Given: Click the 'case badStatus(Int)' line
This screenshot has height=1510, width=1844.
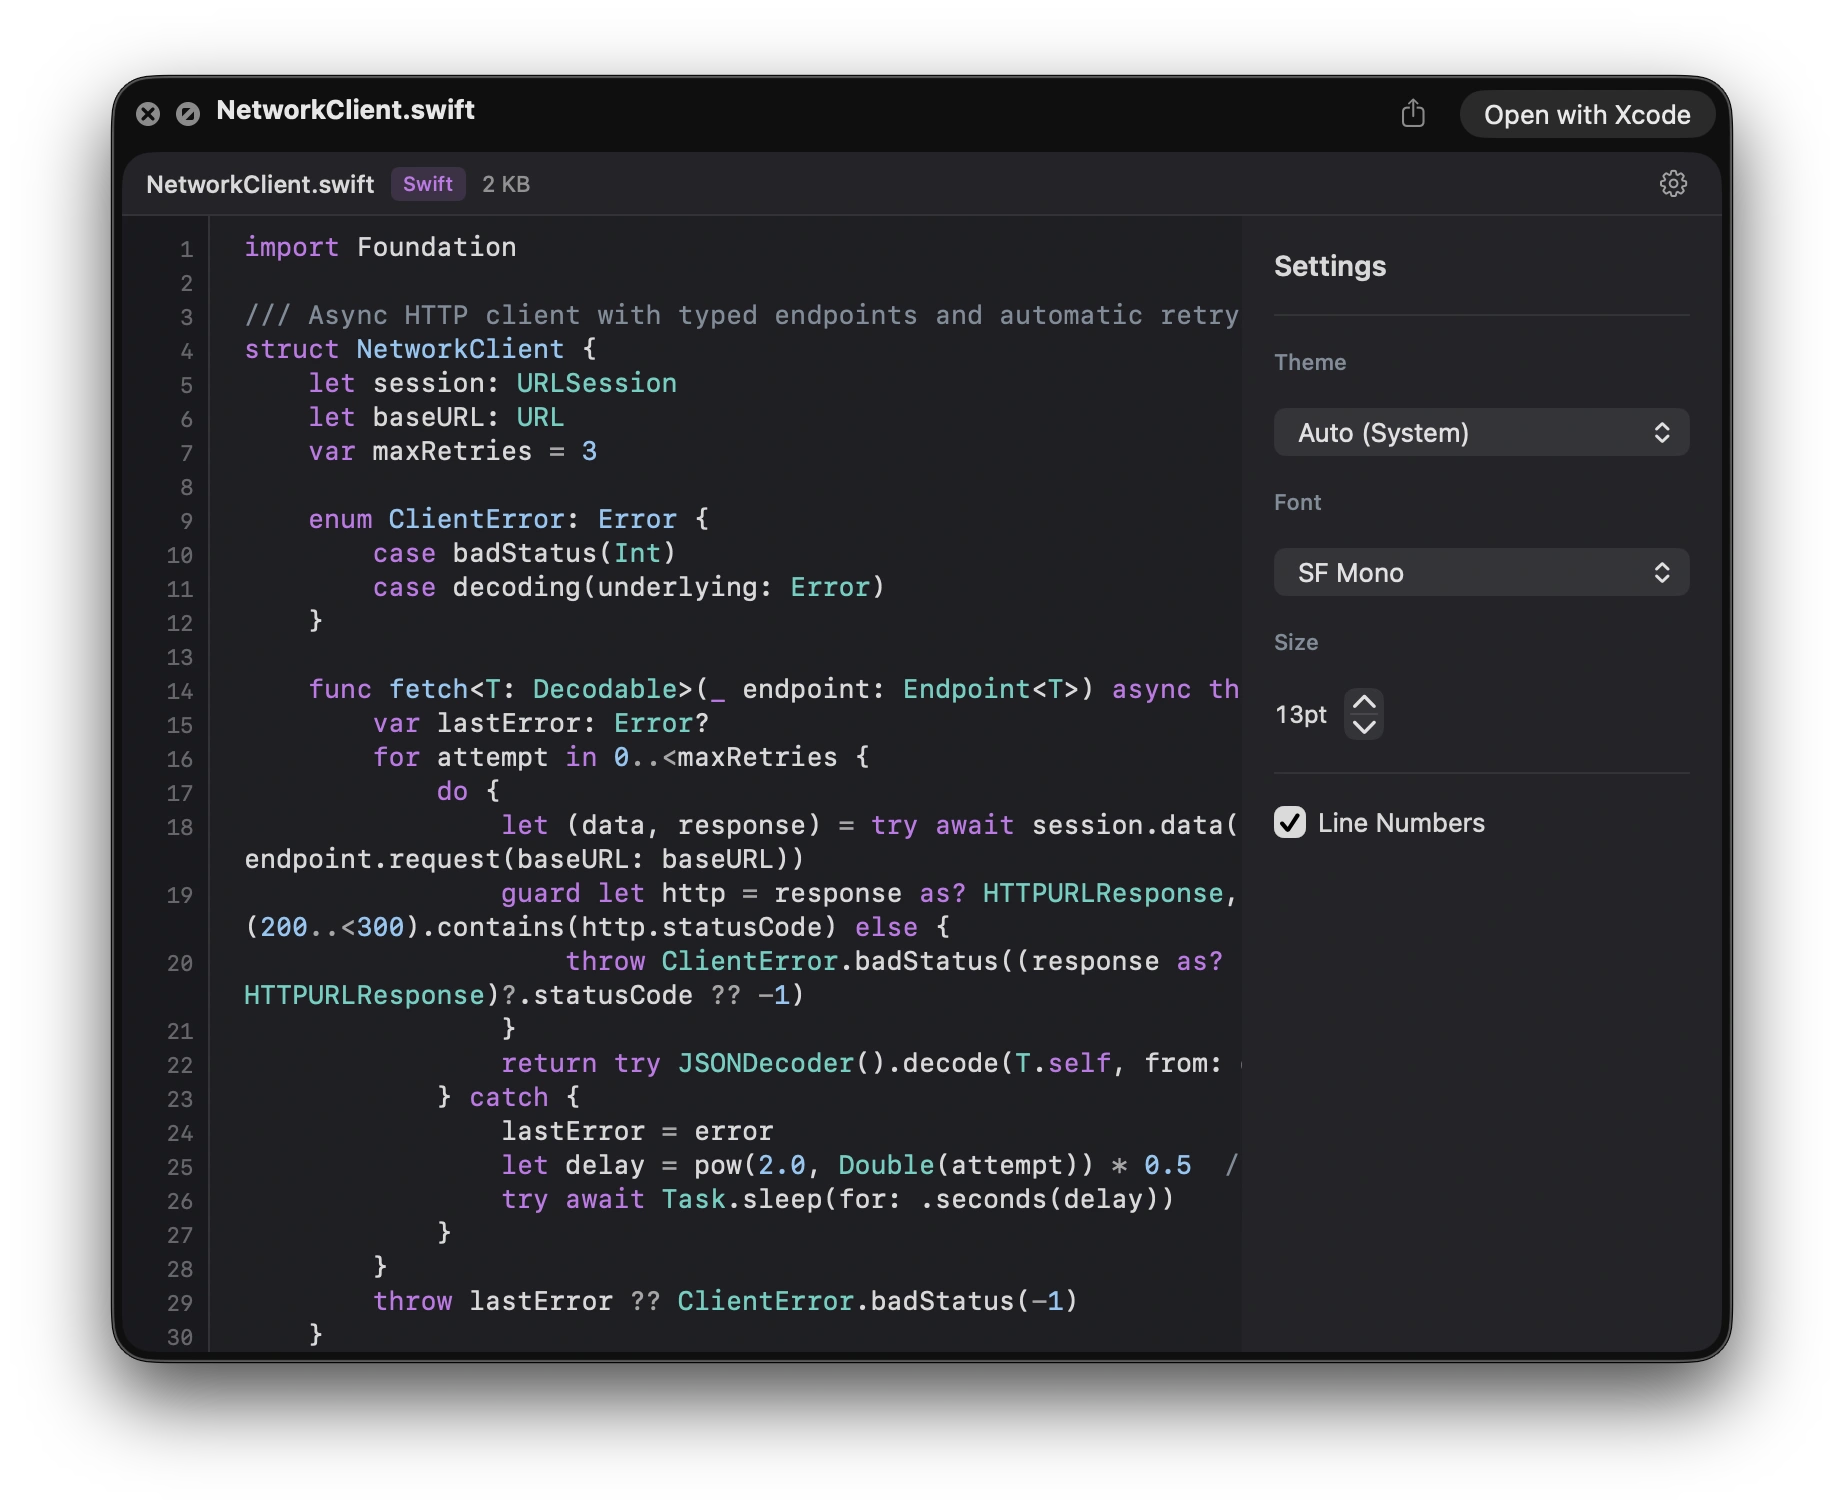Looking at the screenshot, I should pyautogui.click(x=524, y=553).
